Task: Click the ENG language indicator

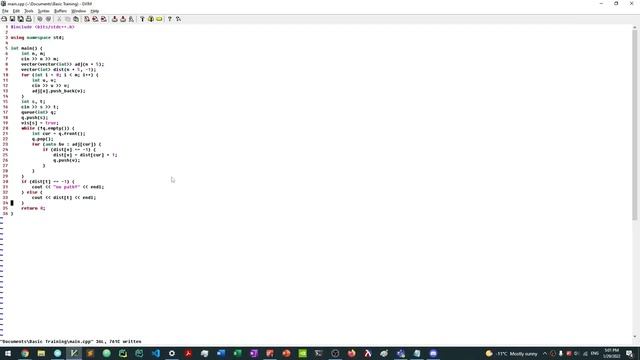Action: pos(595,353)
